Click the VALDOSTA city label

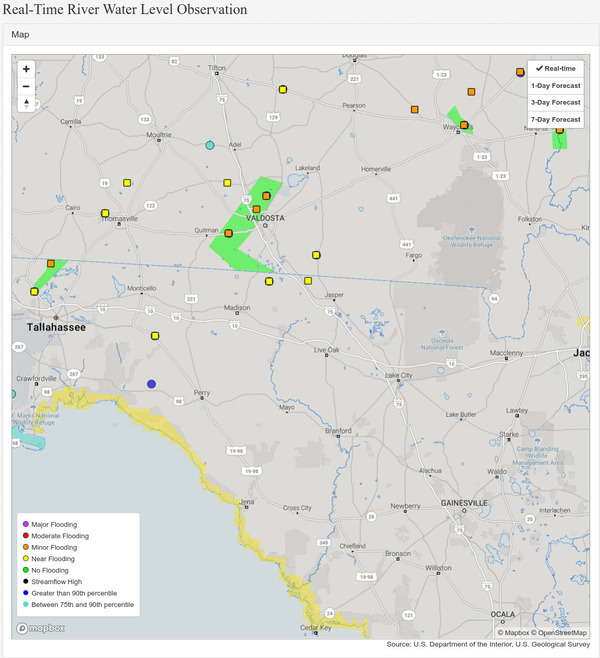(x=265, y=218)
